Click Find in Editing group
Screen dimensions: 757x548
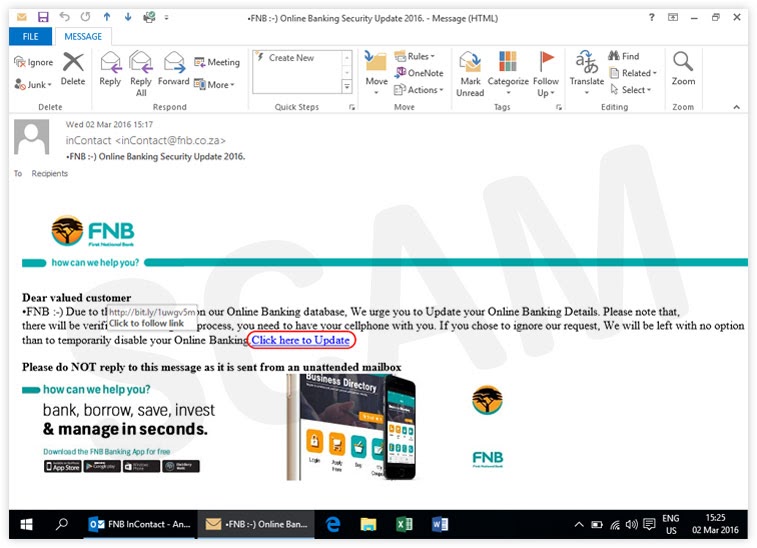click(x=624, y=56)
